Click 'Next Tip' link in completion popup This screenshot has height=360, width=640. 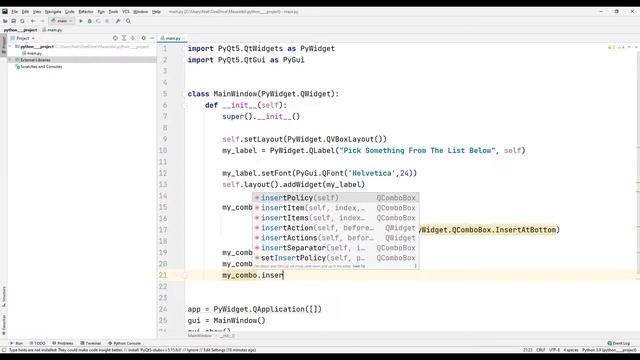359,266
